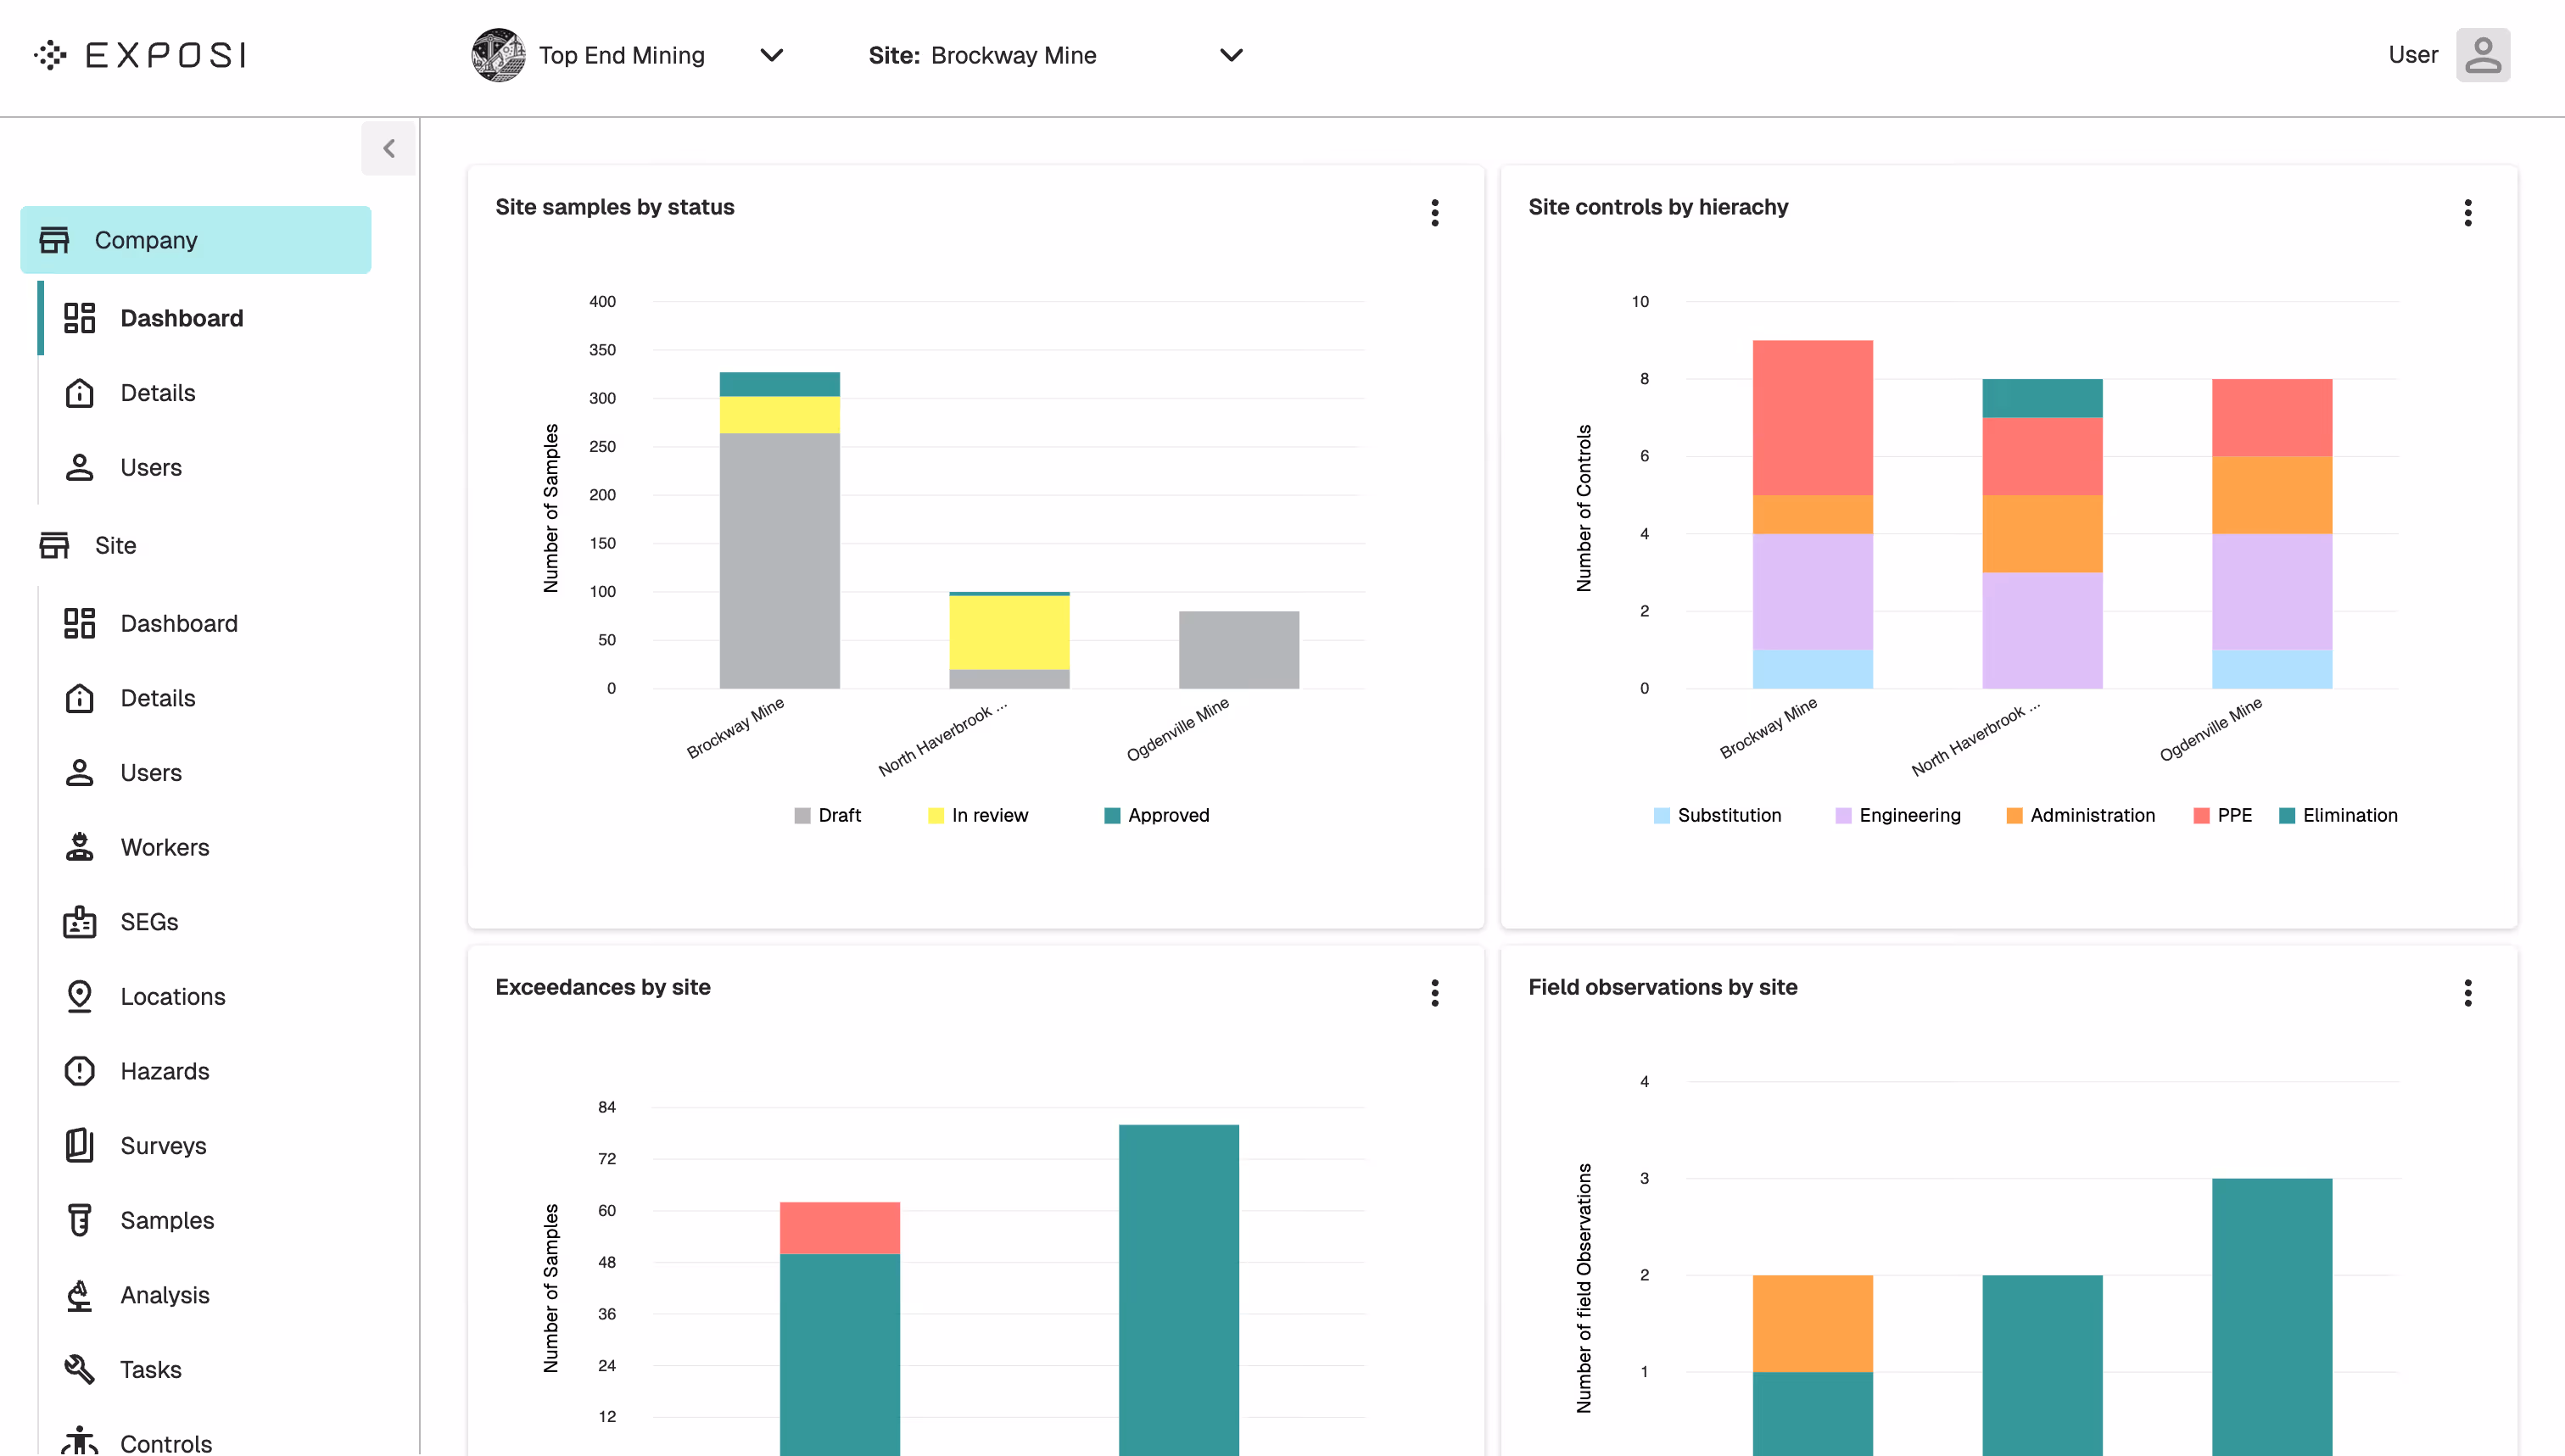The image size is (2565, 1456).
Task: Open options for Site samples by status chart
Action: click(1435, 213)
